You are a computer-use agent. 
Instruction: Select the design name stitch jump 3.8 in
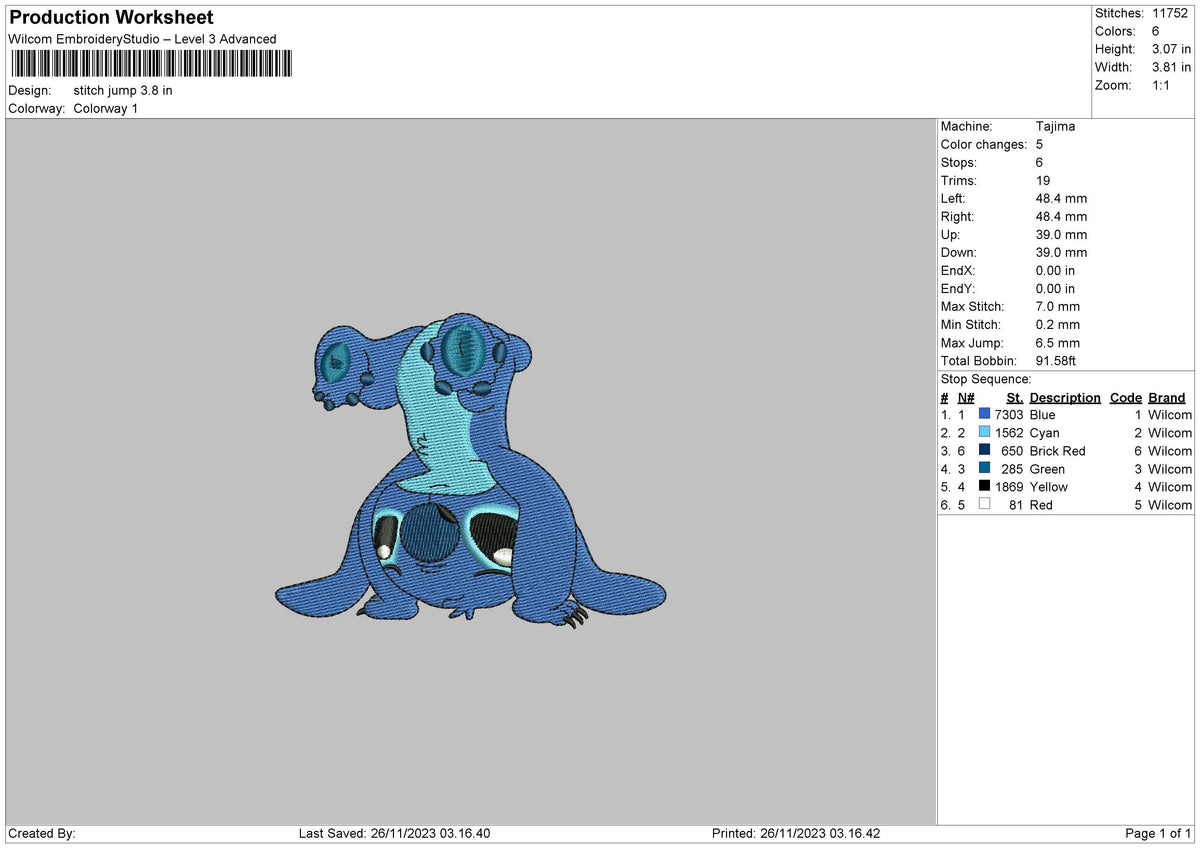124,90
